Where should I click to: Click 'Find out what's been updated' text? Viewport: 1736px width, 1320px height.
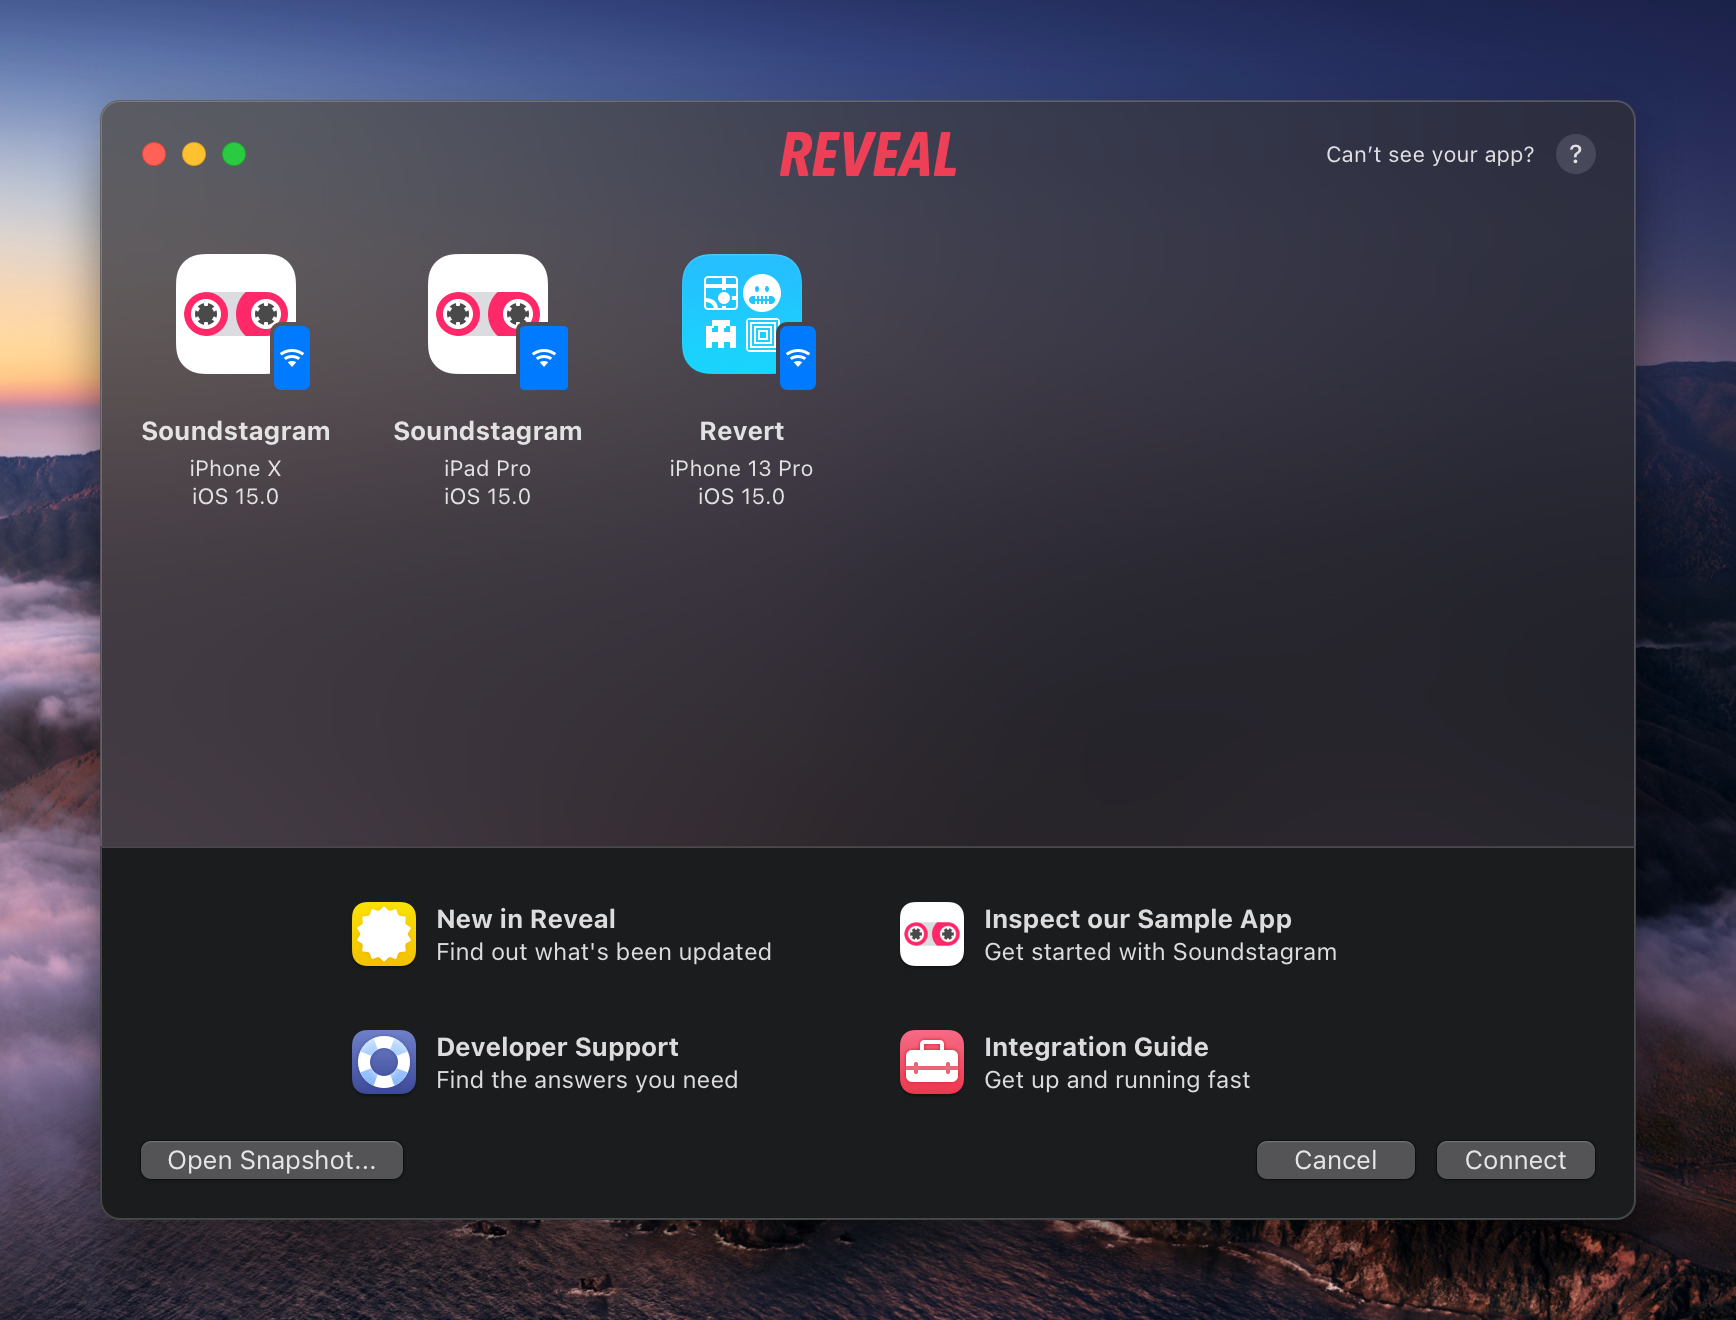604,952
